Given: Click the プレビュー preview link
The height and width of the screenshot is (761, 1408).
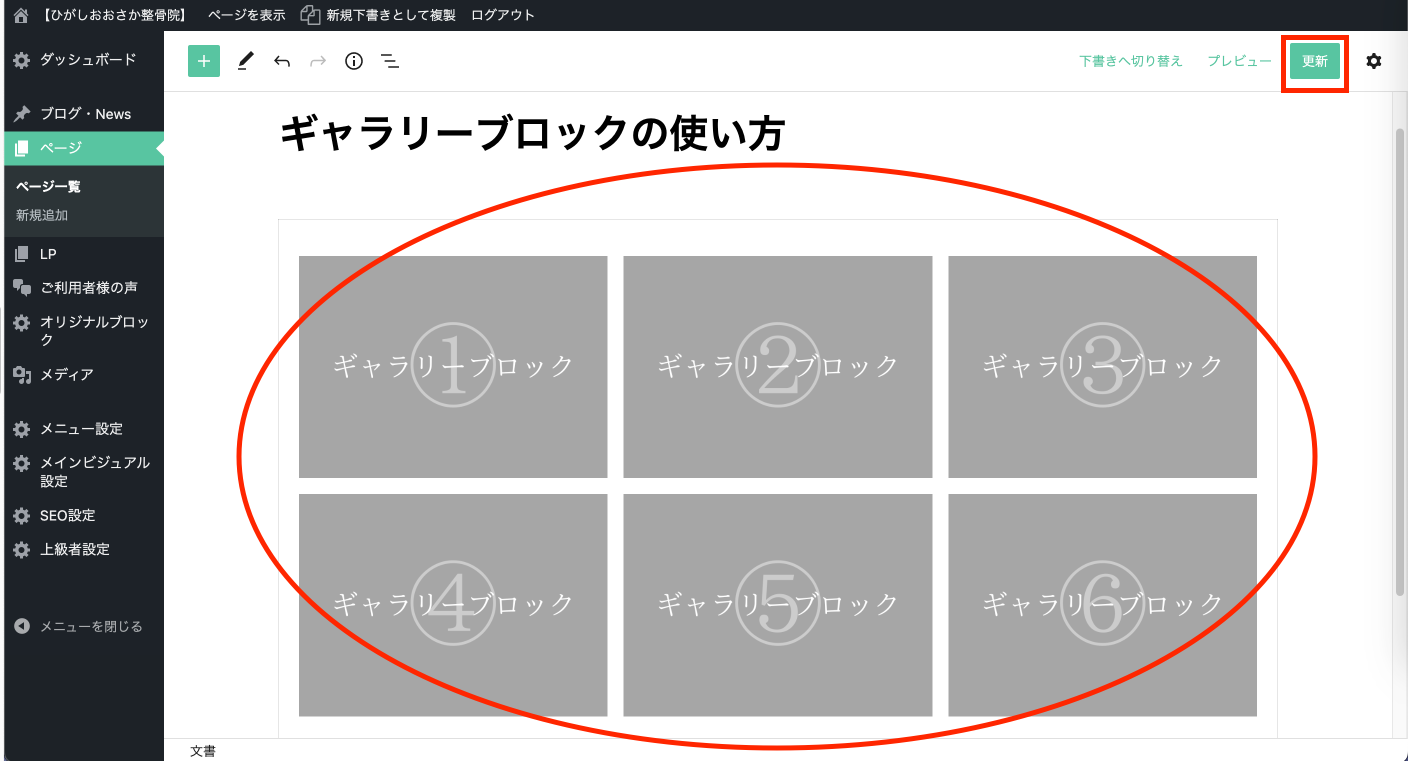Looking at the screenshot, I should tap(1239, 61).
